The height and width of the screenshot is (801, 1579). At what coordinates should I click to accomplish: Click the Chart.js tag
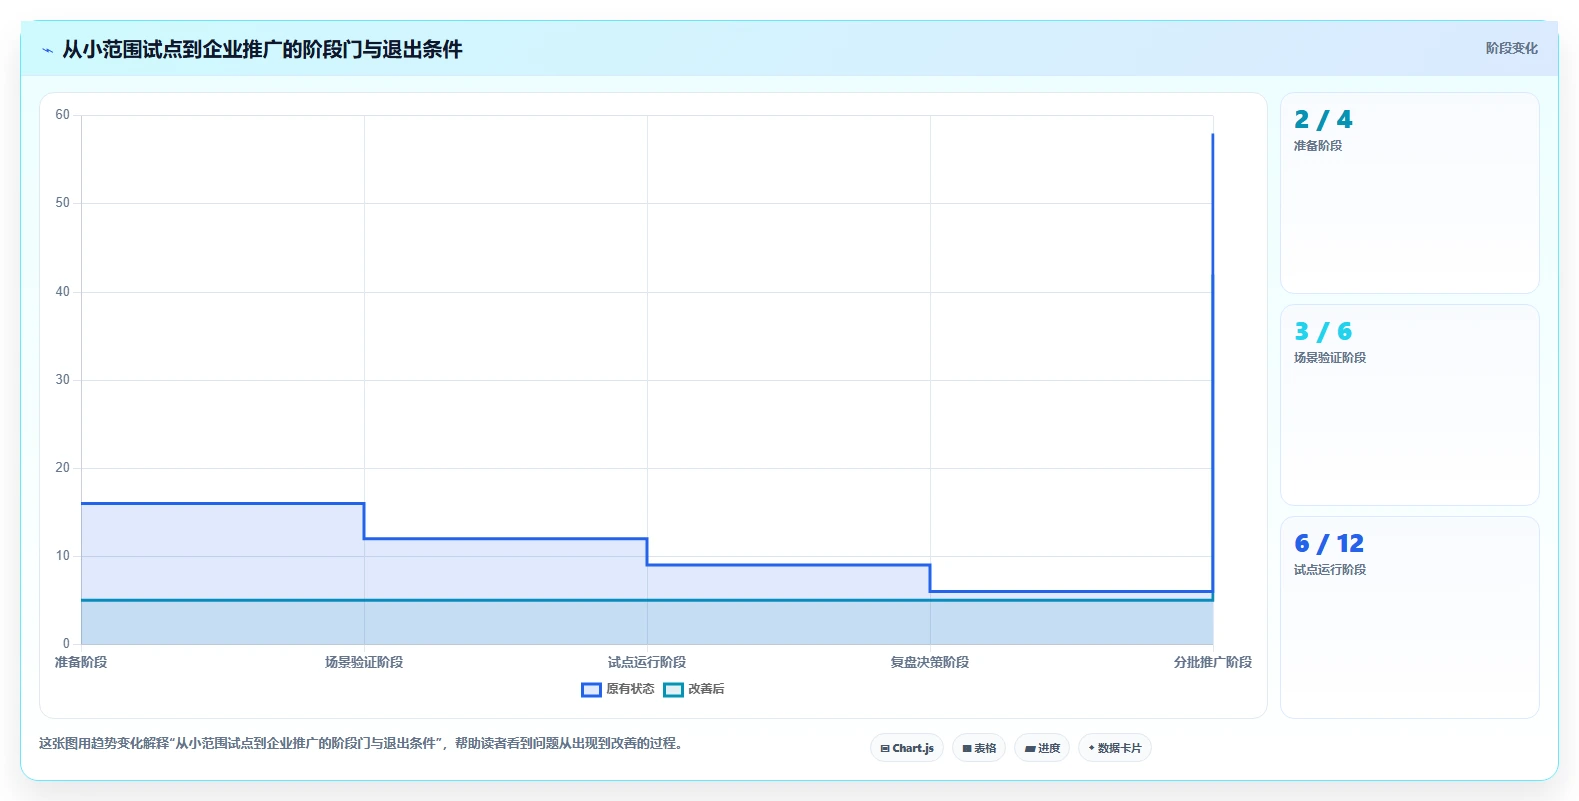(907, 748)
